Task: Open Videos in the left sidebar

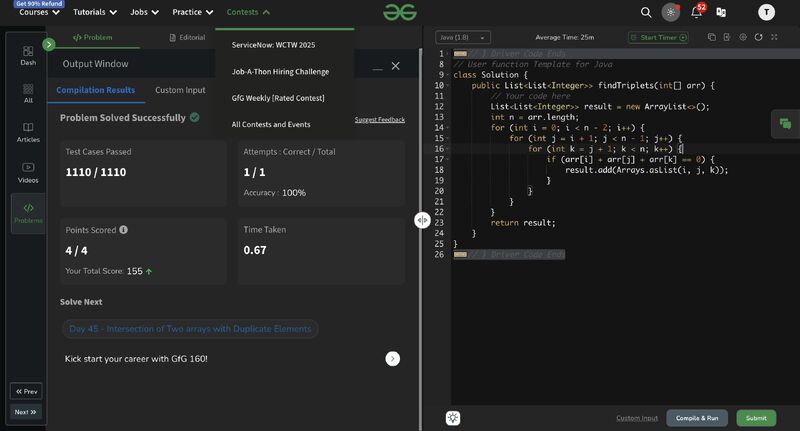Action: 28,173
